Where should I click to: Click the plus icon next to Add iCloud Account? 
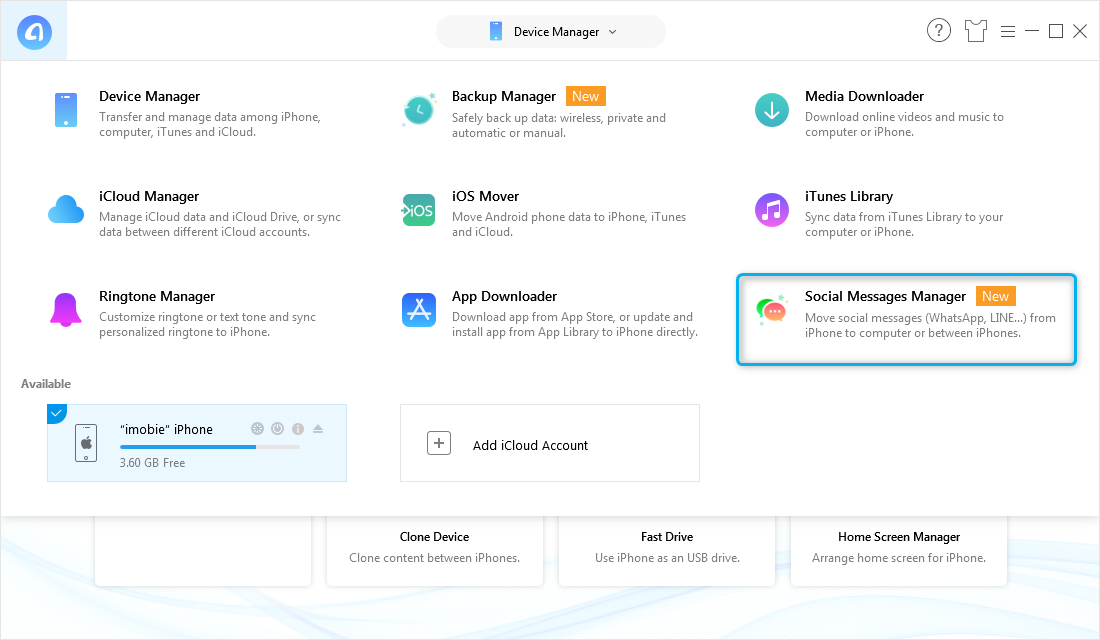pos(439,443)
